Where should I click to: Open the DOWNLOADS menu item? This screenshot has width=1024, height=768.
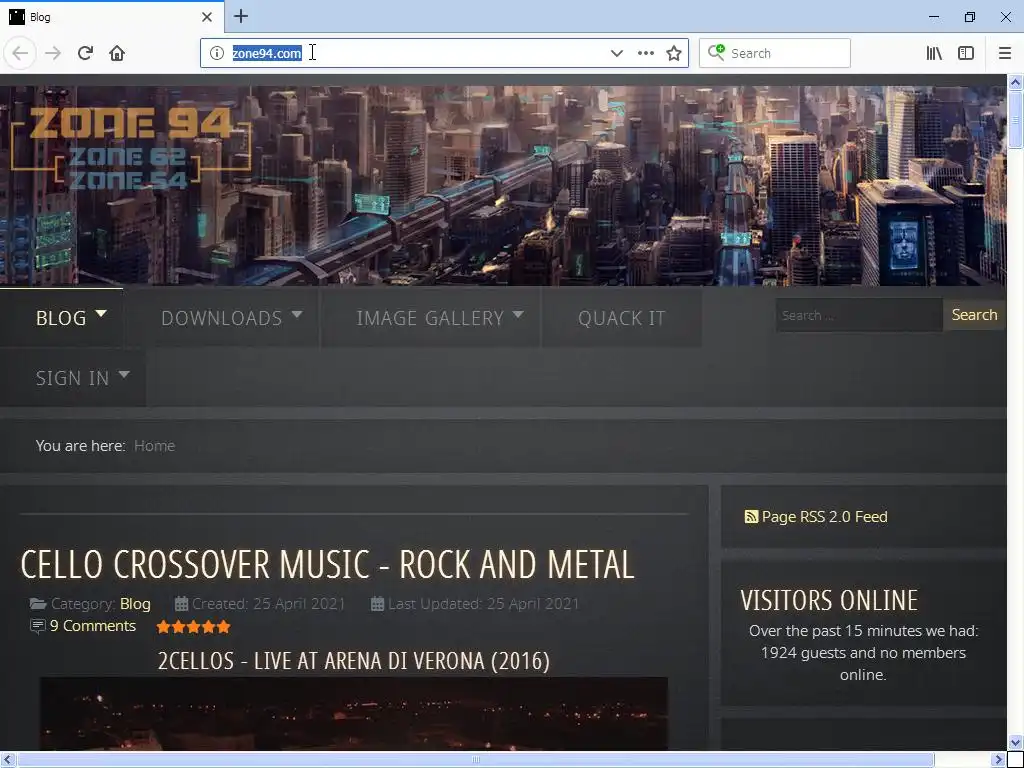(221, 318)
